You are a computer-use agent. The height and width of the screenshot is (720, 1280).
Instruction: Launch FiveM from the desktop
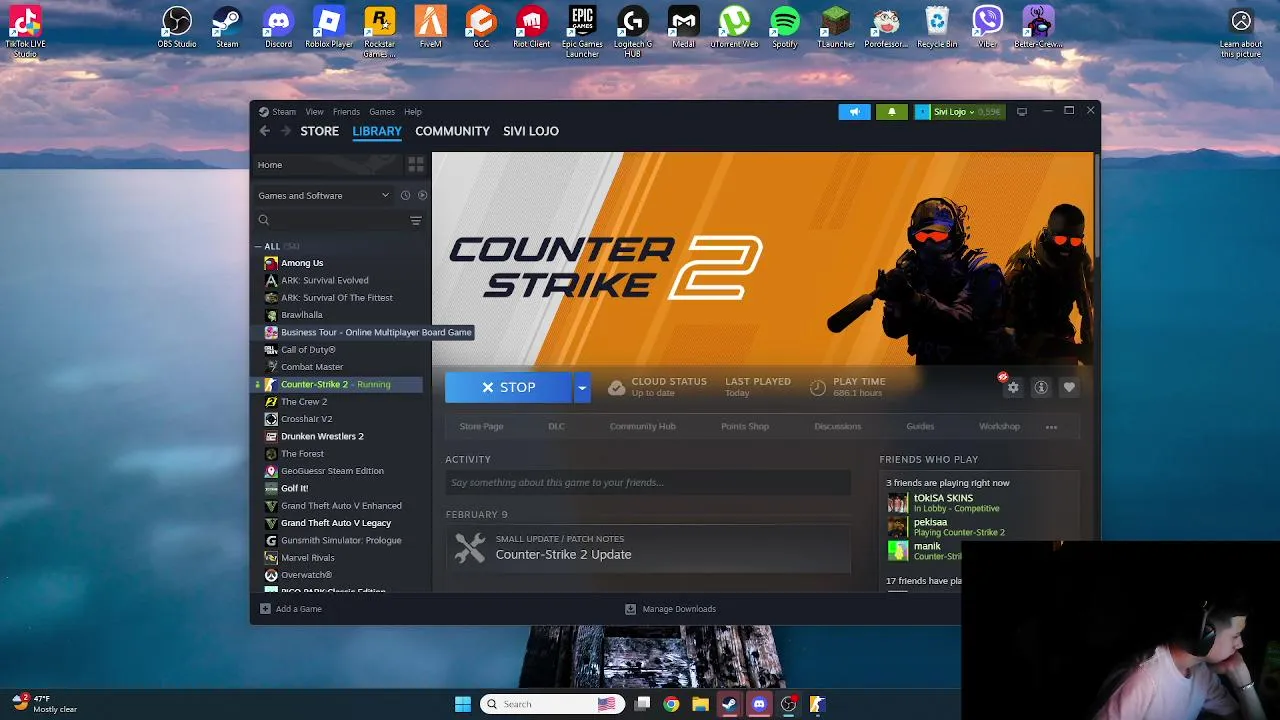[431, 27]
